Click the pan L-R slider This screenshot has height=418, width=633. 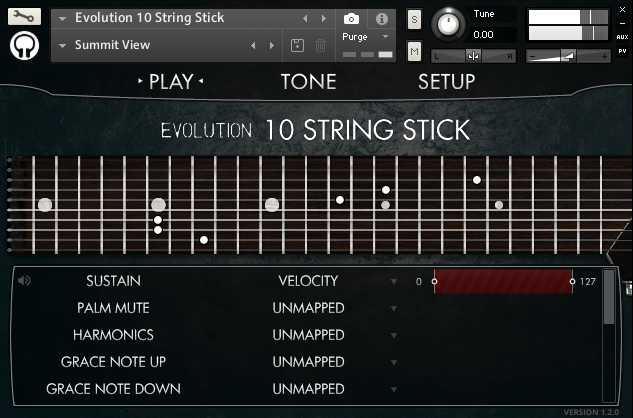pos(474,56)
